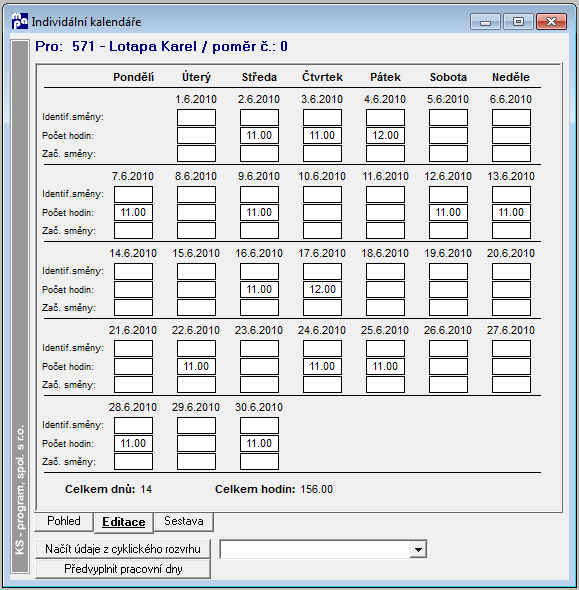The height and width of the screenshot is (590, 579).
Task: Click the Pondělí column header
Action: tap(133, 77)
